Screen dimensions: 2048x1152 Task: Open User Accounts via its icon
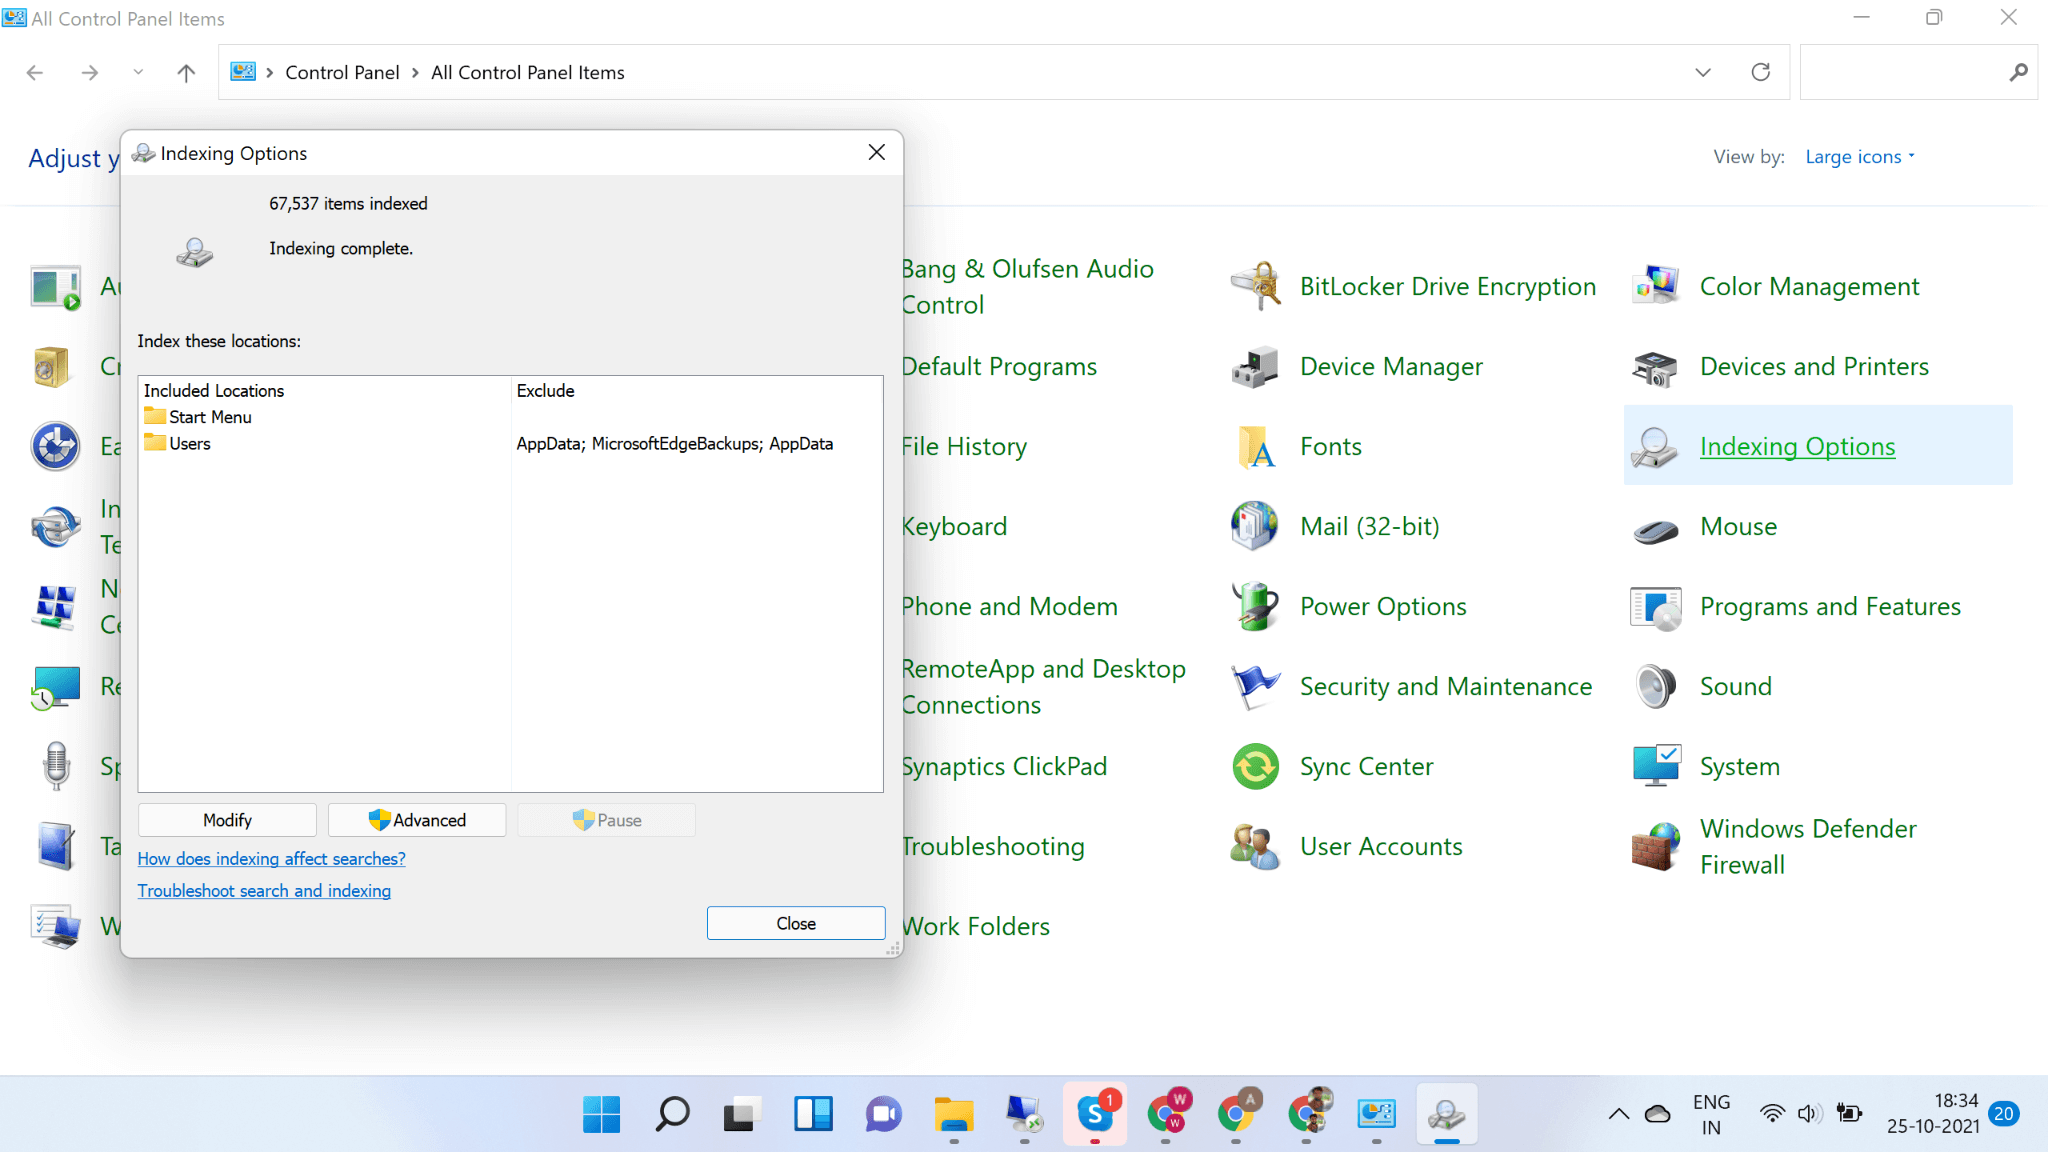[x=1255, y=846]
